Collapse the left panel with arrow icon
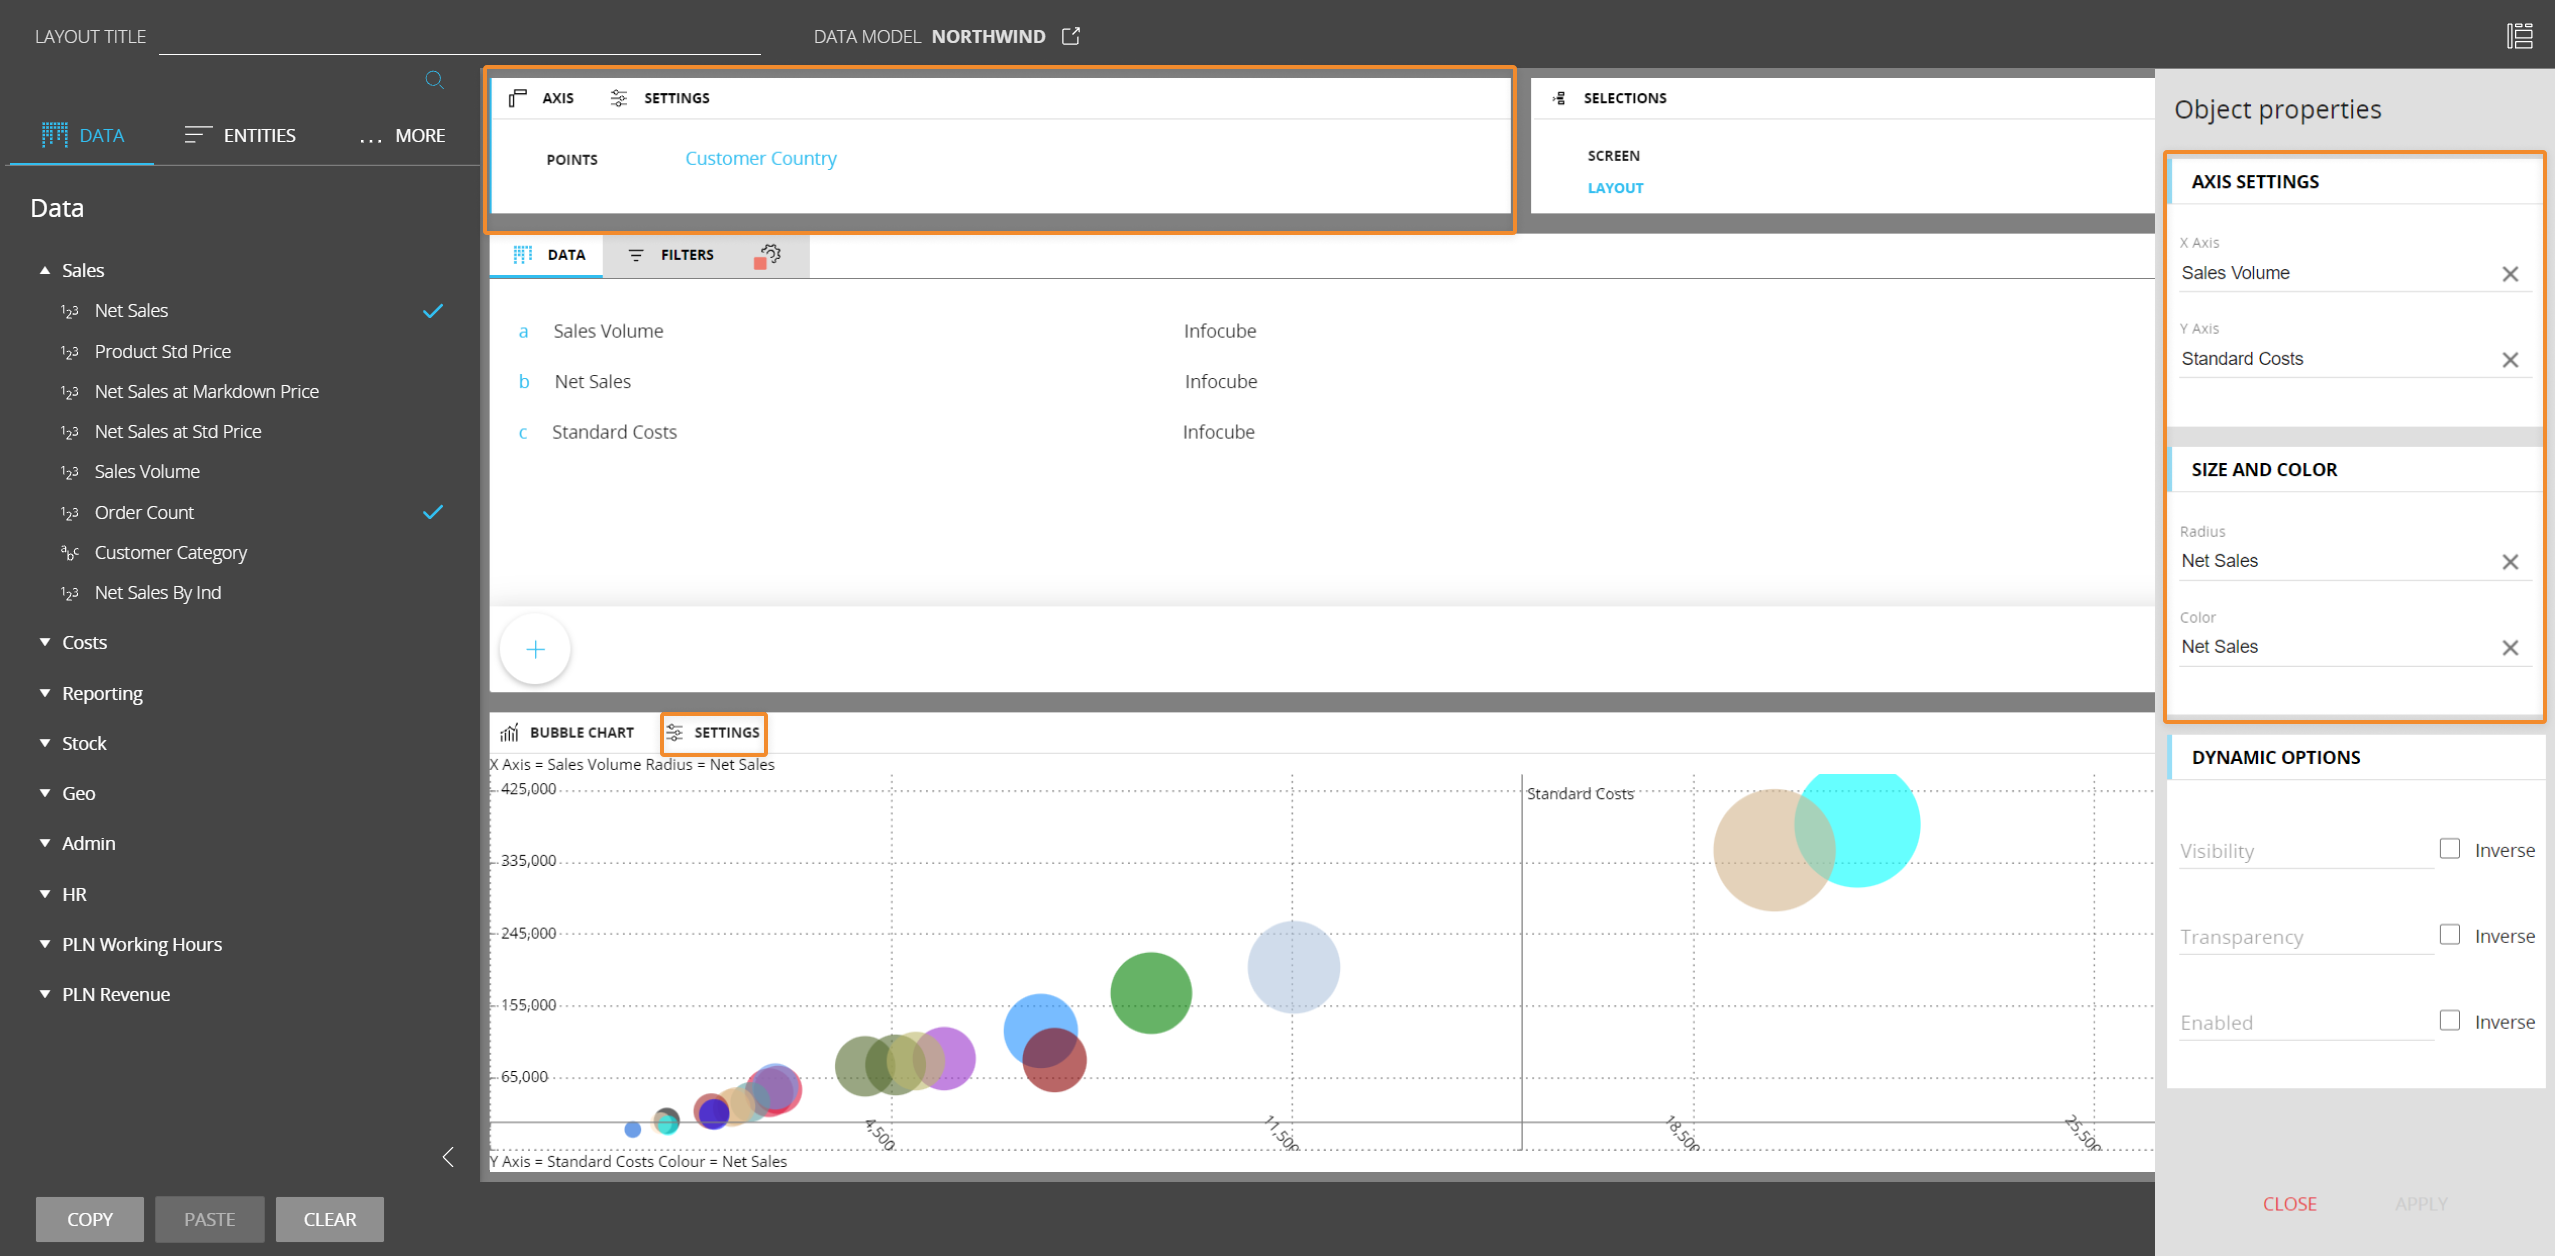 click(448, 1157)
